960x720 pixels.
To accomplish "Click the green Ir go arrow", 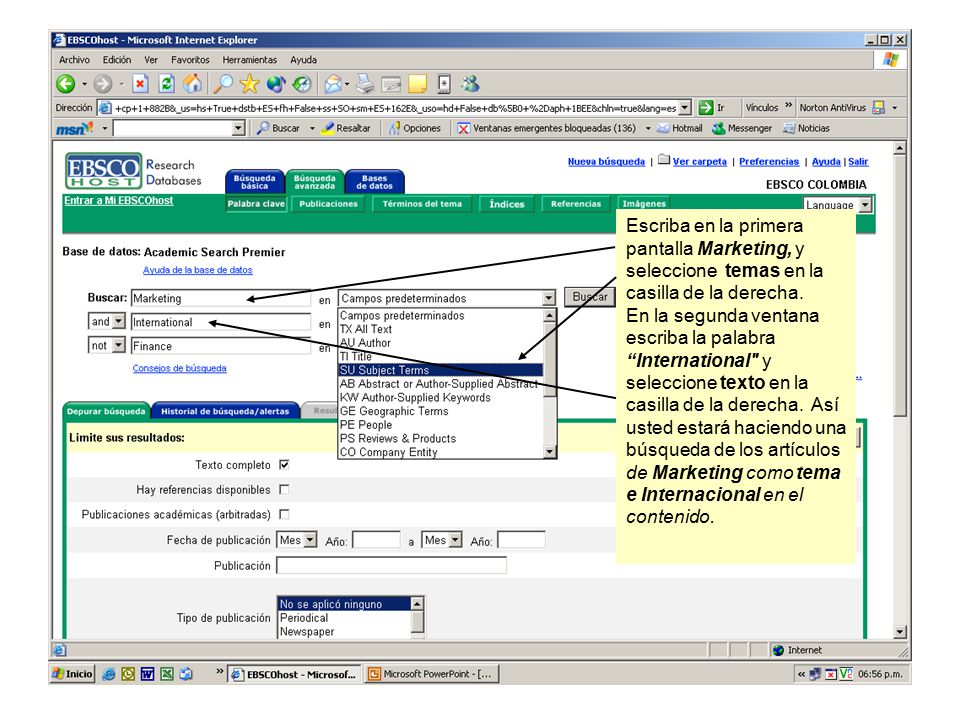I will pyautogui.click(x=706, y=108).
